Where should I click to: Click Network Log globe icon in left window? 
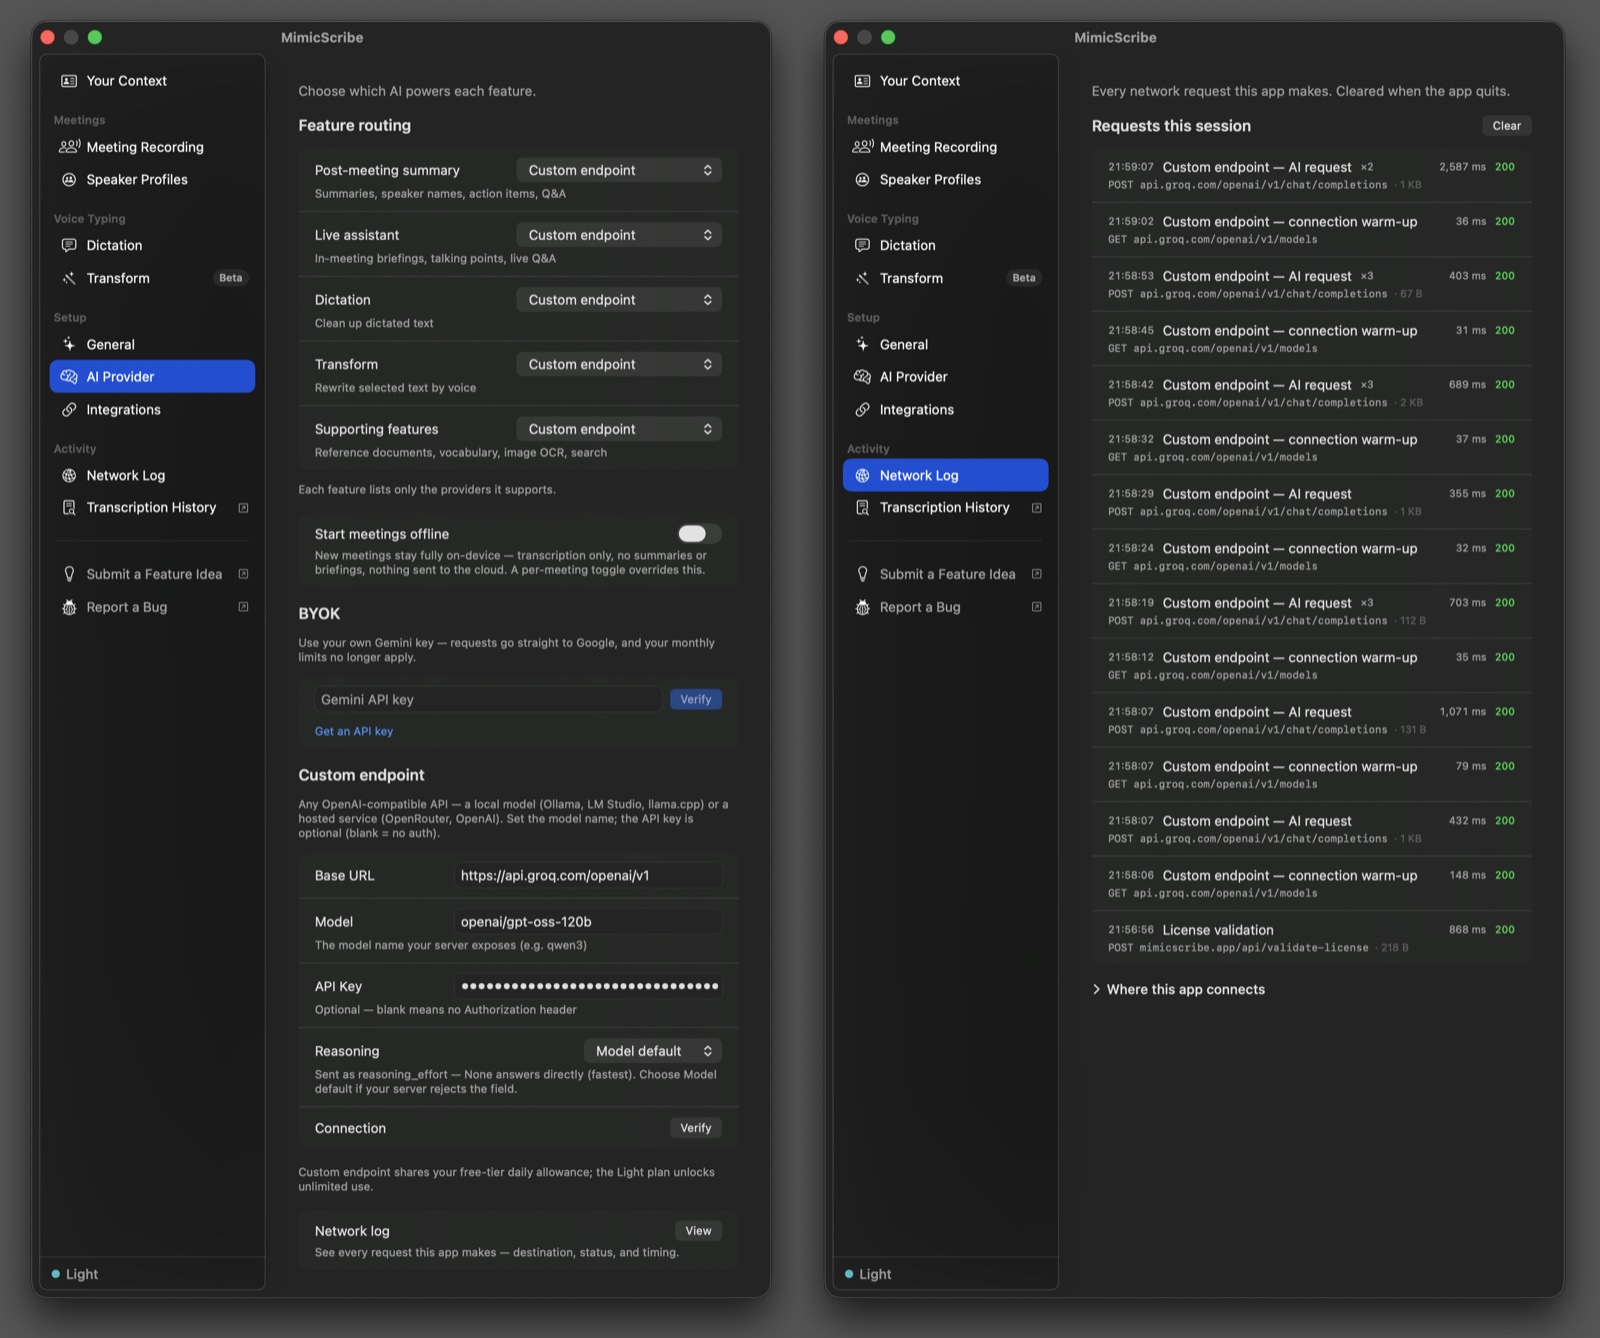pyautogui.click(x=69, y=476)
